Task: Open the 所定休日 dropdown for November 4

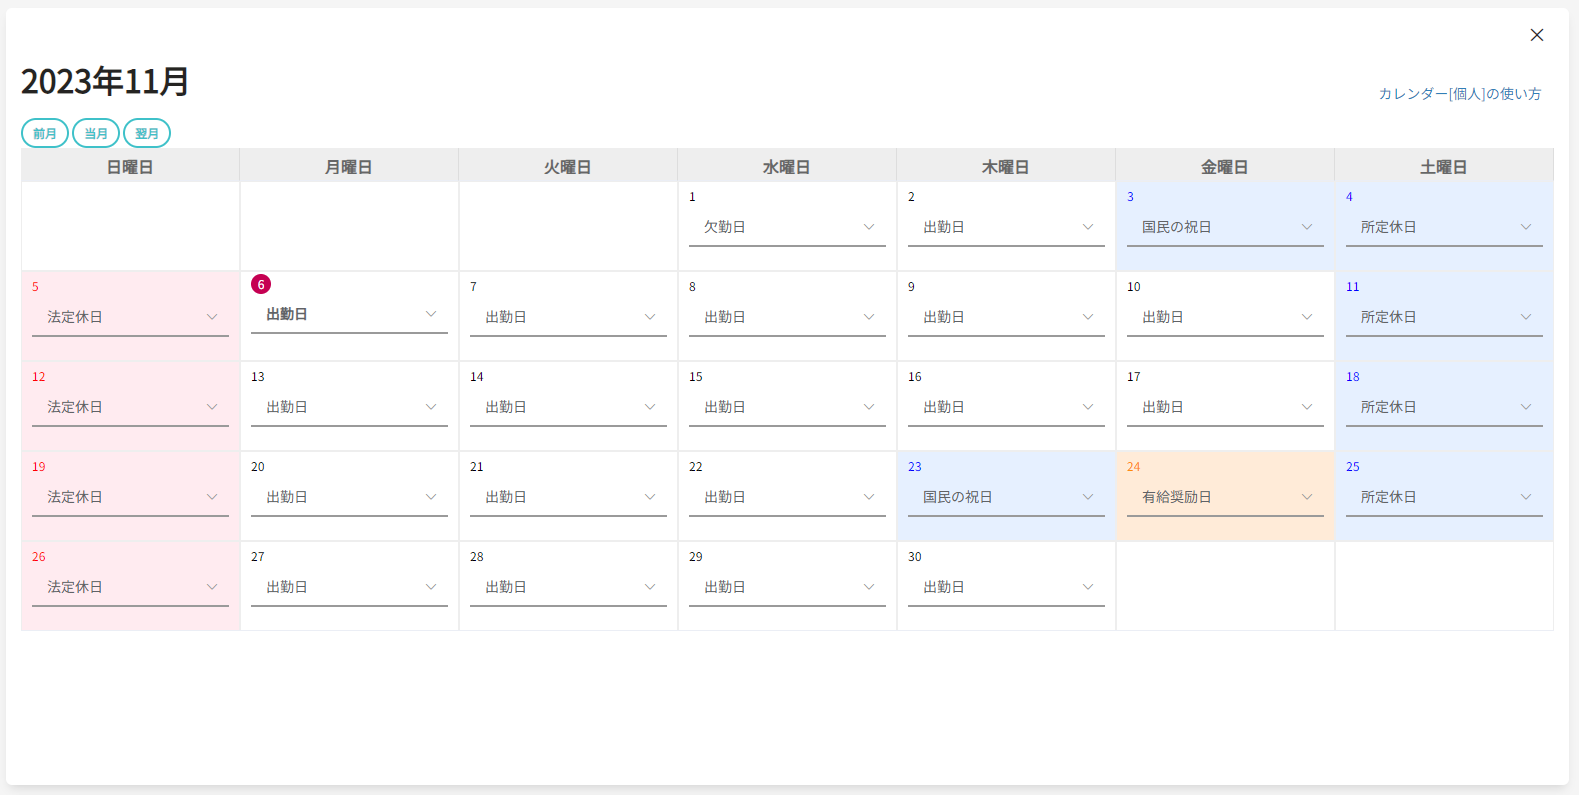Action: pos(1443,228)
